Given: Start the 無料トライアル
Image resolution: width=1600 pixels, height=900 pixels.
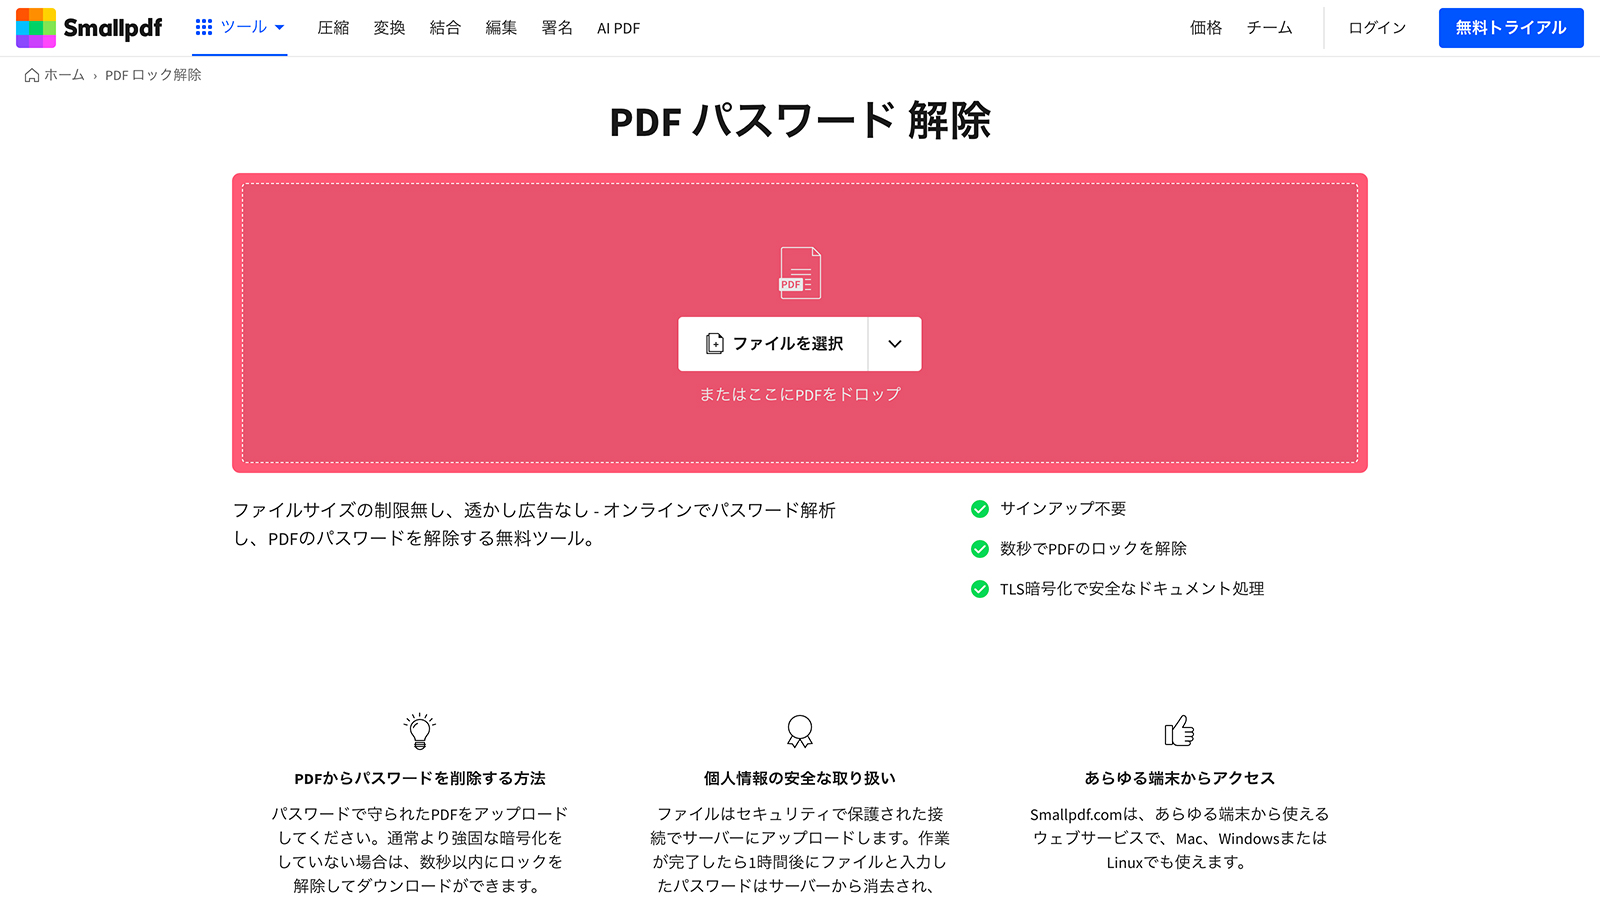Looking at the screenshot, I should click(1511, 28).
